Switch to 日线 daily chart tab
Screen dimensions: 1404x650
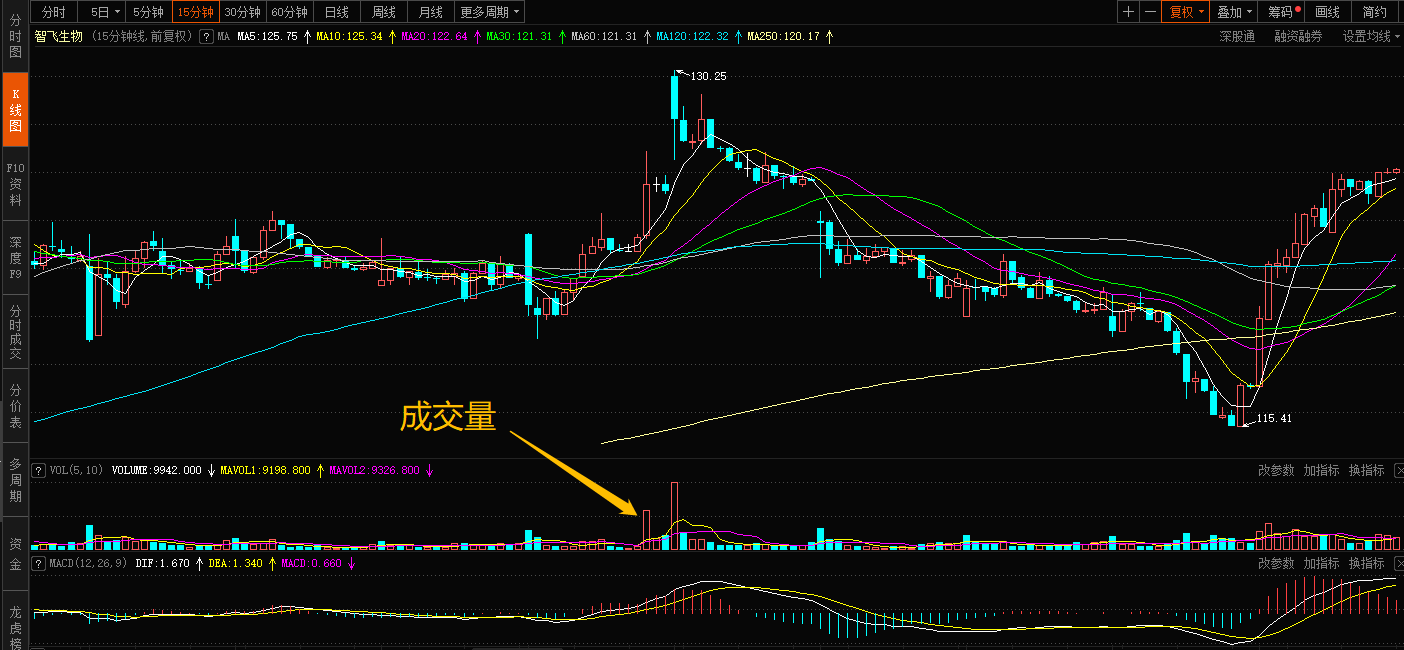[337, 12]
